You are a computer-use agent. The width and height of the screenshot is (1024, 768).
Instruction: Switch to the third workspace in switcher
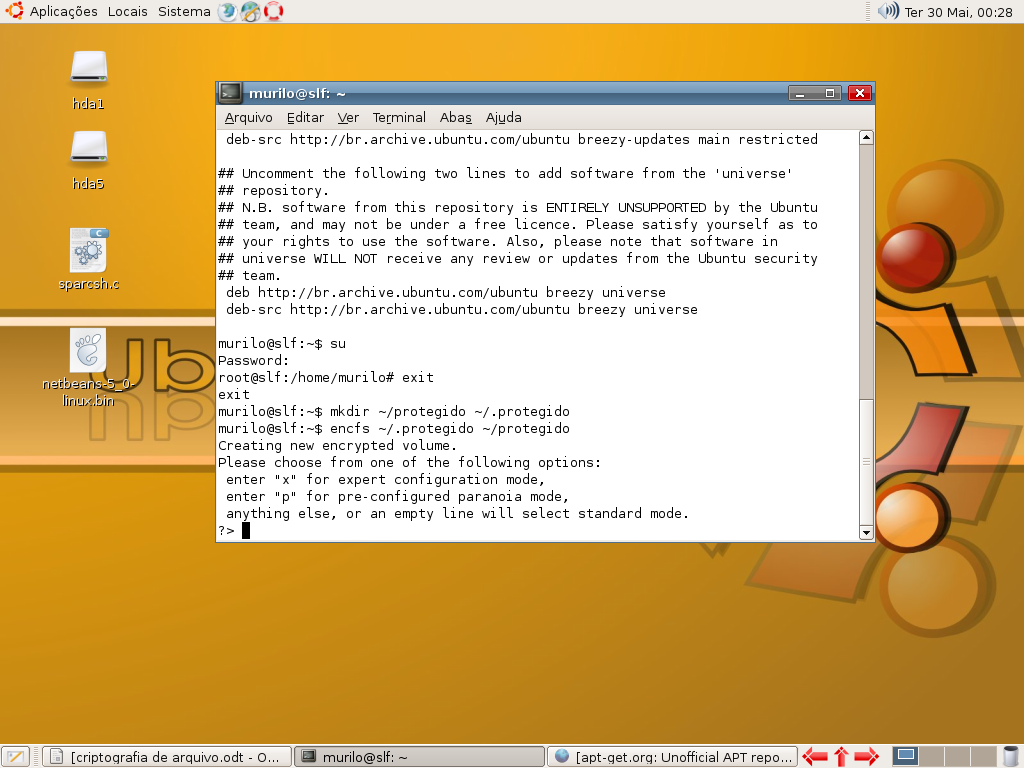(956, 757)
